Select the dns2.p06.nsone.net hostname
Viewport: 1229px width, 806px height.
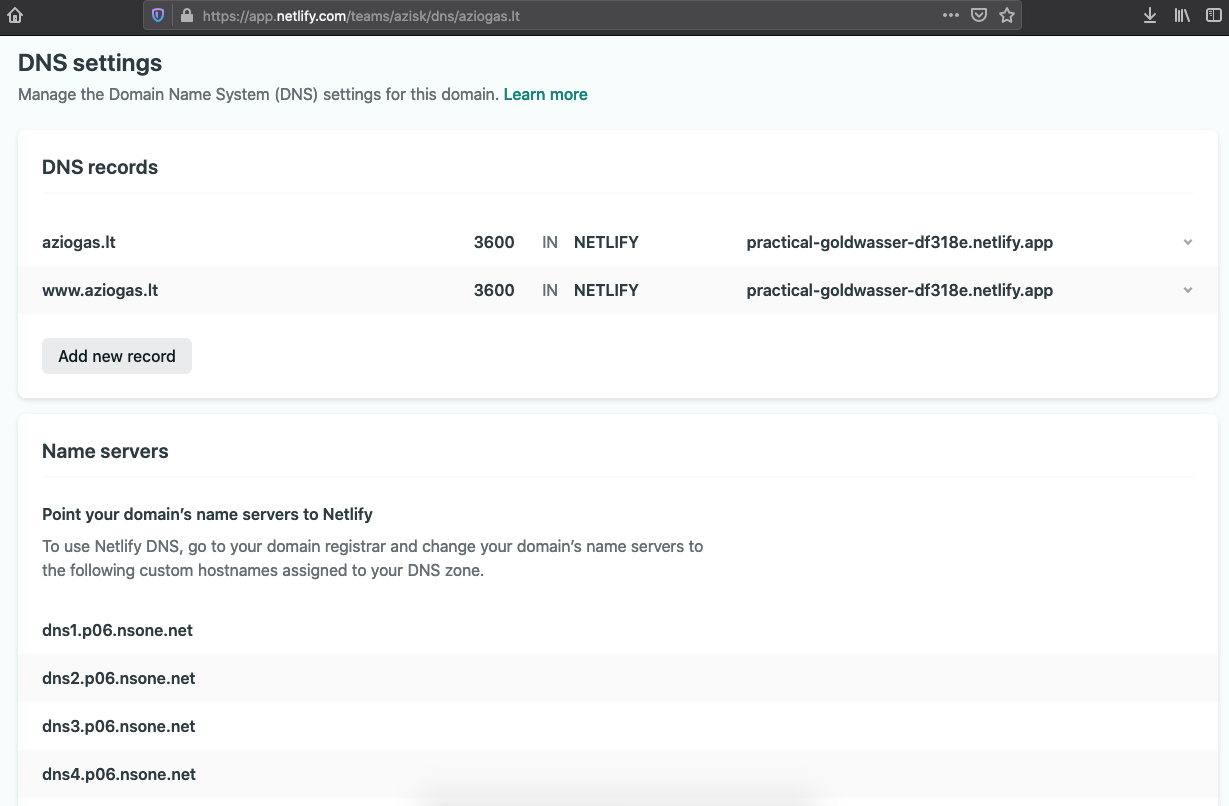[x=118, y=678]
